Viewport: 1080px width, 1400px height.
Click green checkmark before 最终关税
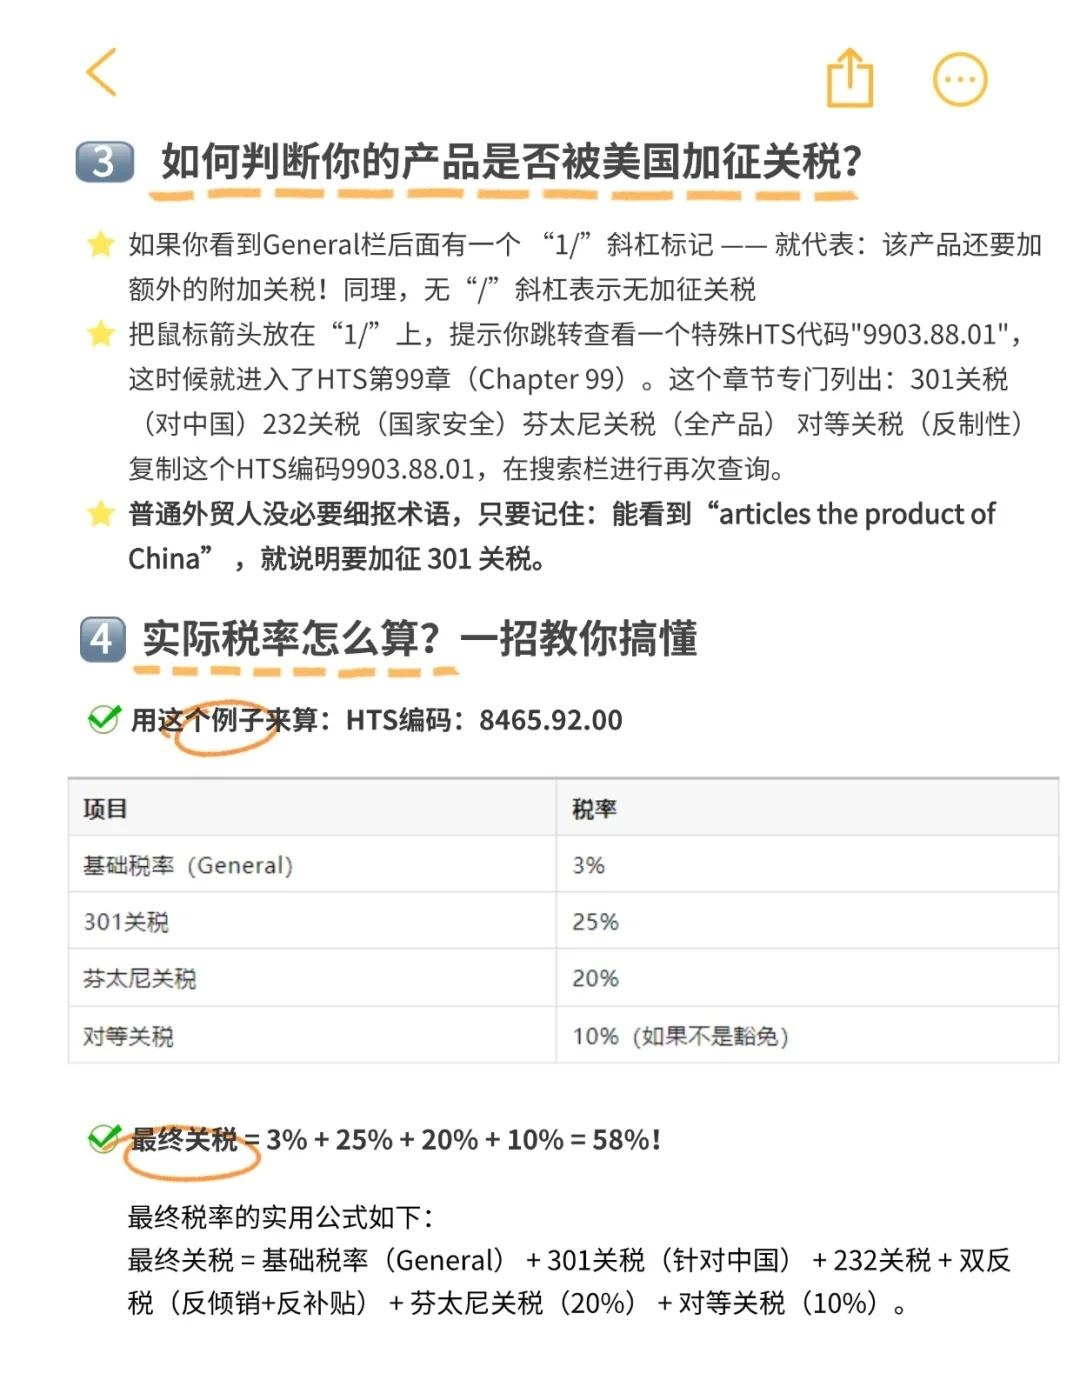point(104,1138)
